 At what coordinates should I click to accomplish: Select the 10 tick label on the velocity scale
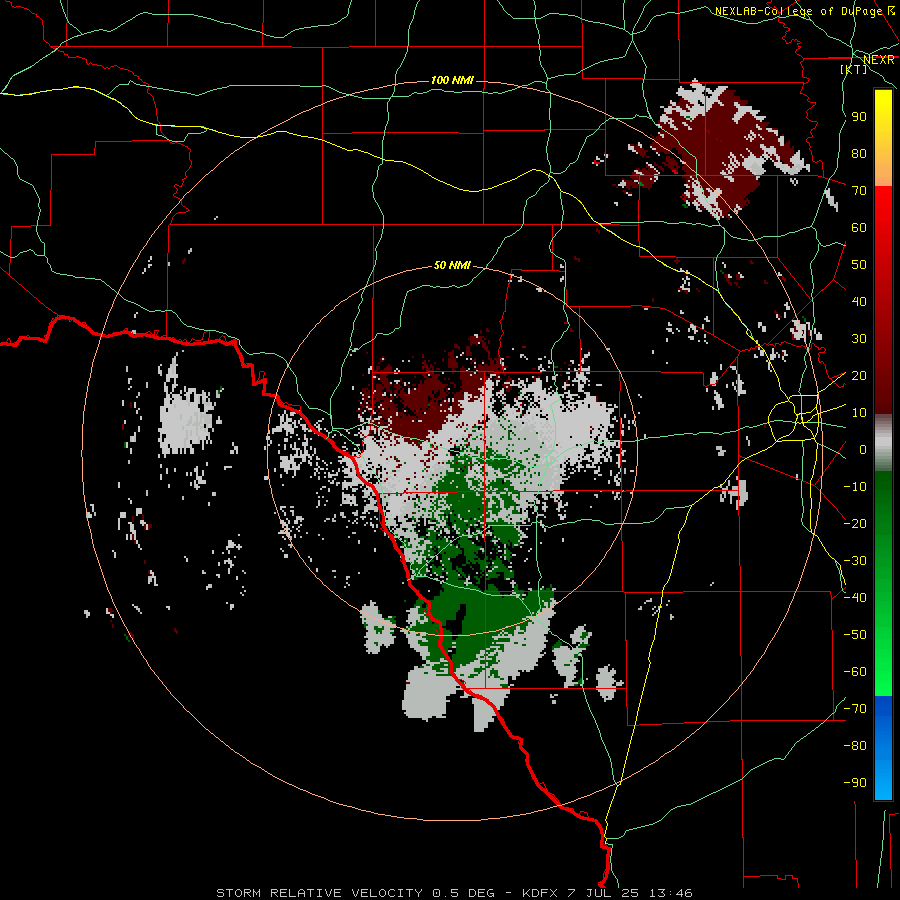click(x=859, y=413)
